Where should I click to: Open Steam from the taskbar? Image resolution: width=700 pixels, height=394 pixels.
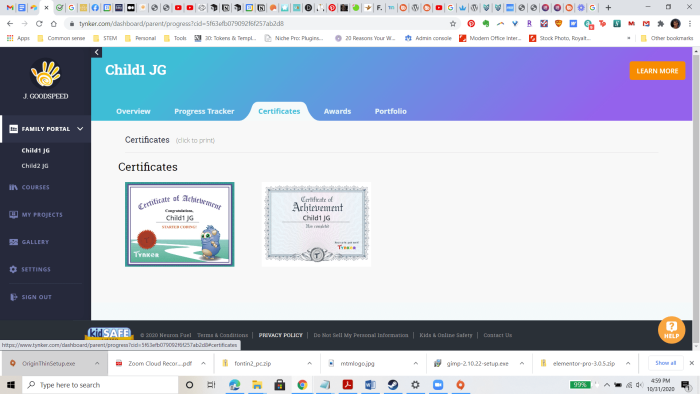pos(393,385)
